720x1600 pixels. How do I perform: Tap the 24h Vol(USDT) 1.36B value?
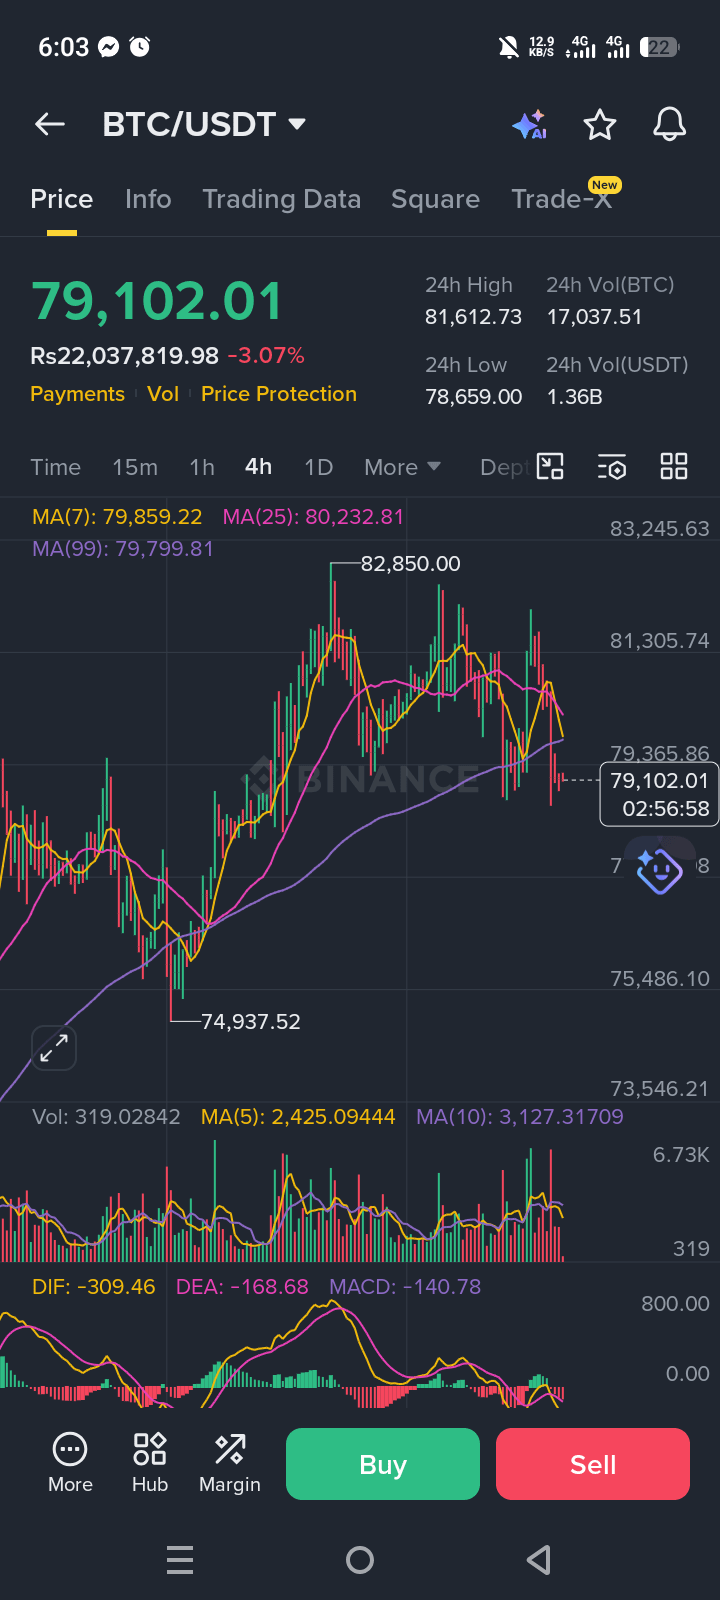574,397
